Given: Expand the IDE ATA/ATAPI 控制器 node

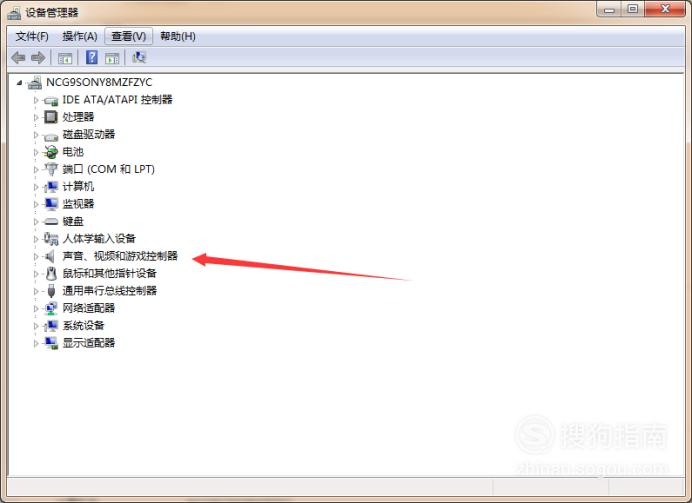Looking at the screenshot, I should coord(36,100).
